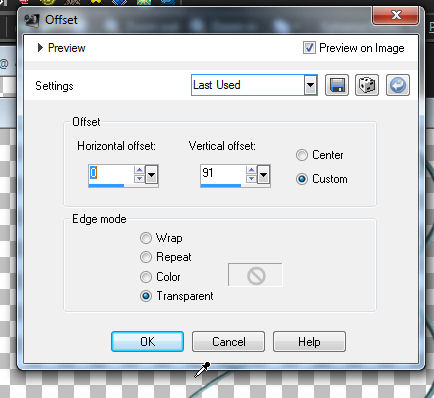Viewport: 434px width, 398px height.
Task: Select the Custom radio button
Action: tap(302, 179)
